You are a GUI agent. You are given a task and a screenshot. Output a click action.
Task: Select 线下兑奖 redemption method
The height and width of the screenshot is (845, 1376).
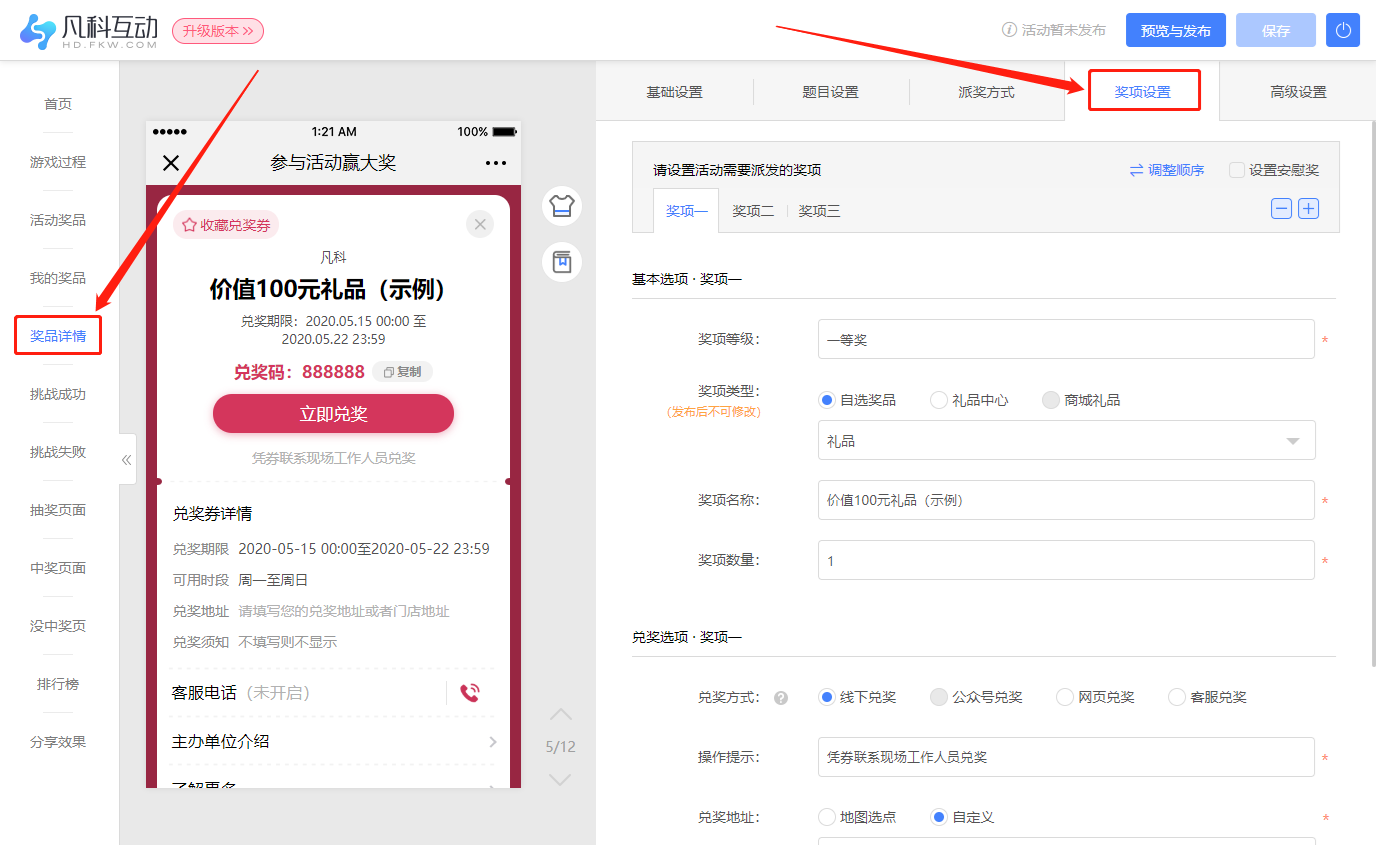[827, 697]
